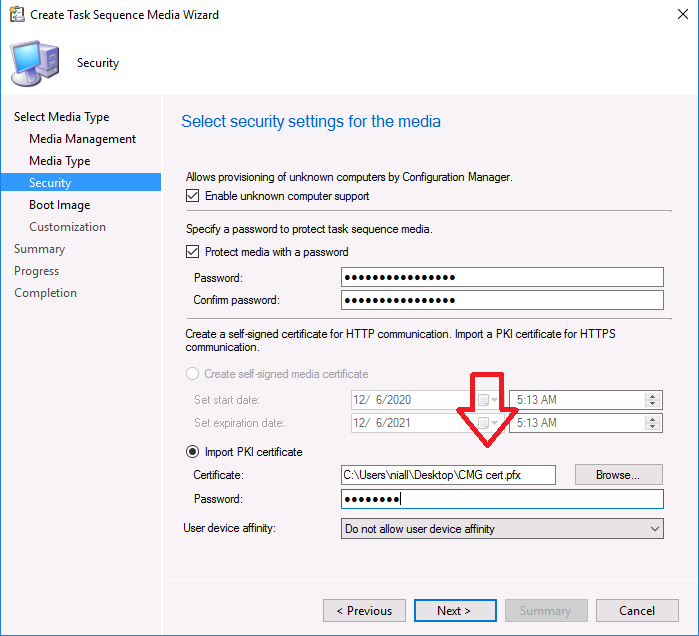Click the computer icon beside Security heading

[35, 63]
